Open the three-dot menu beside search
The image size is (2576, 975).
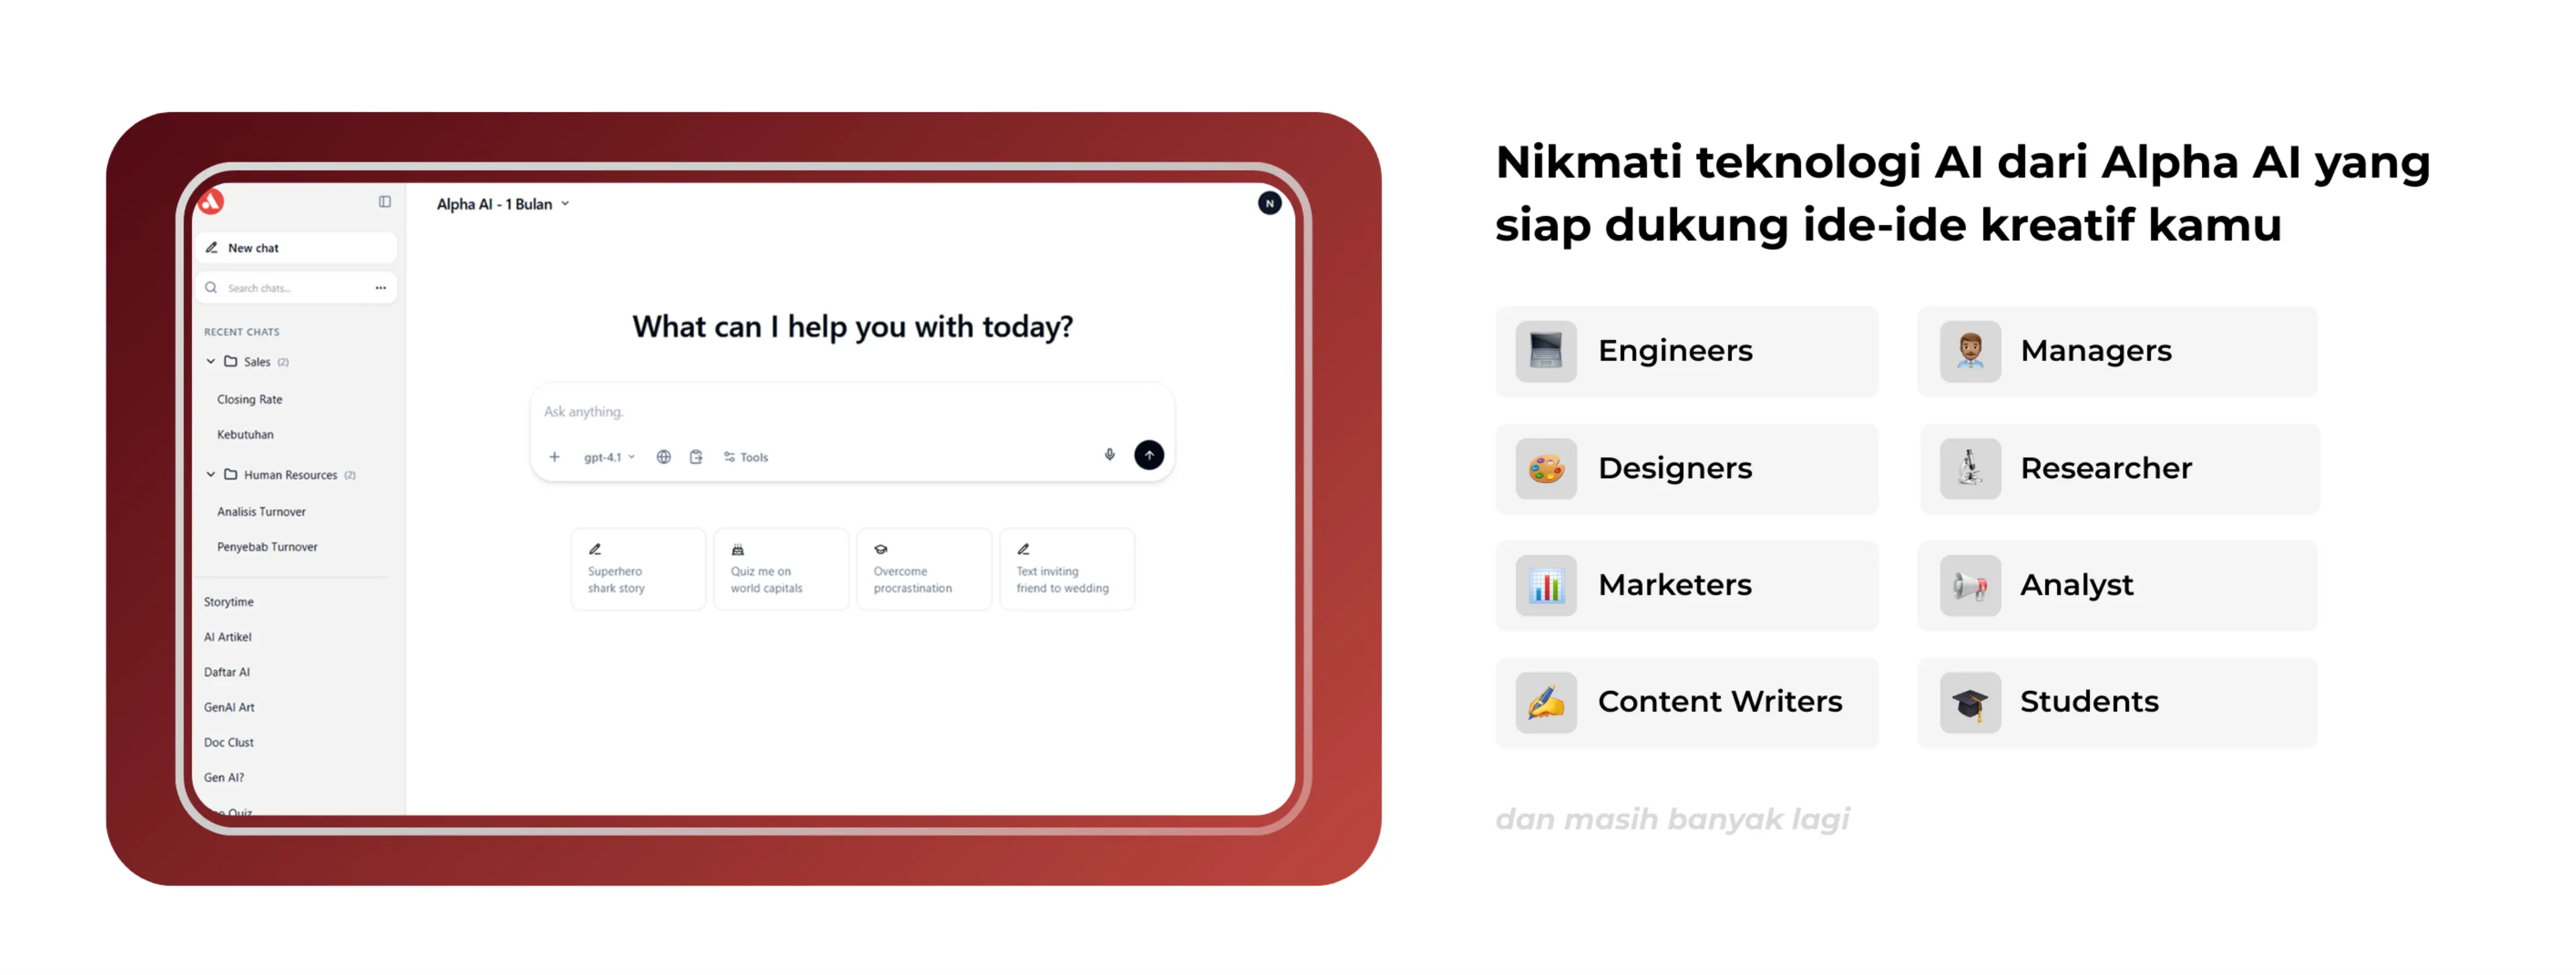[x=381, y=288]
